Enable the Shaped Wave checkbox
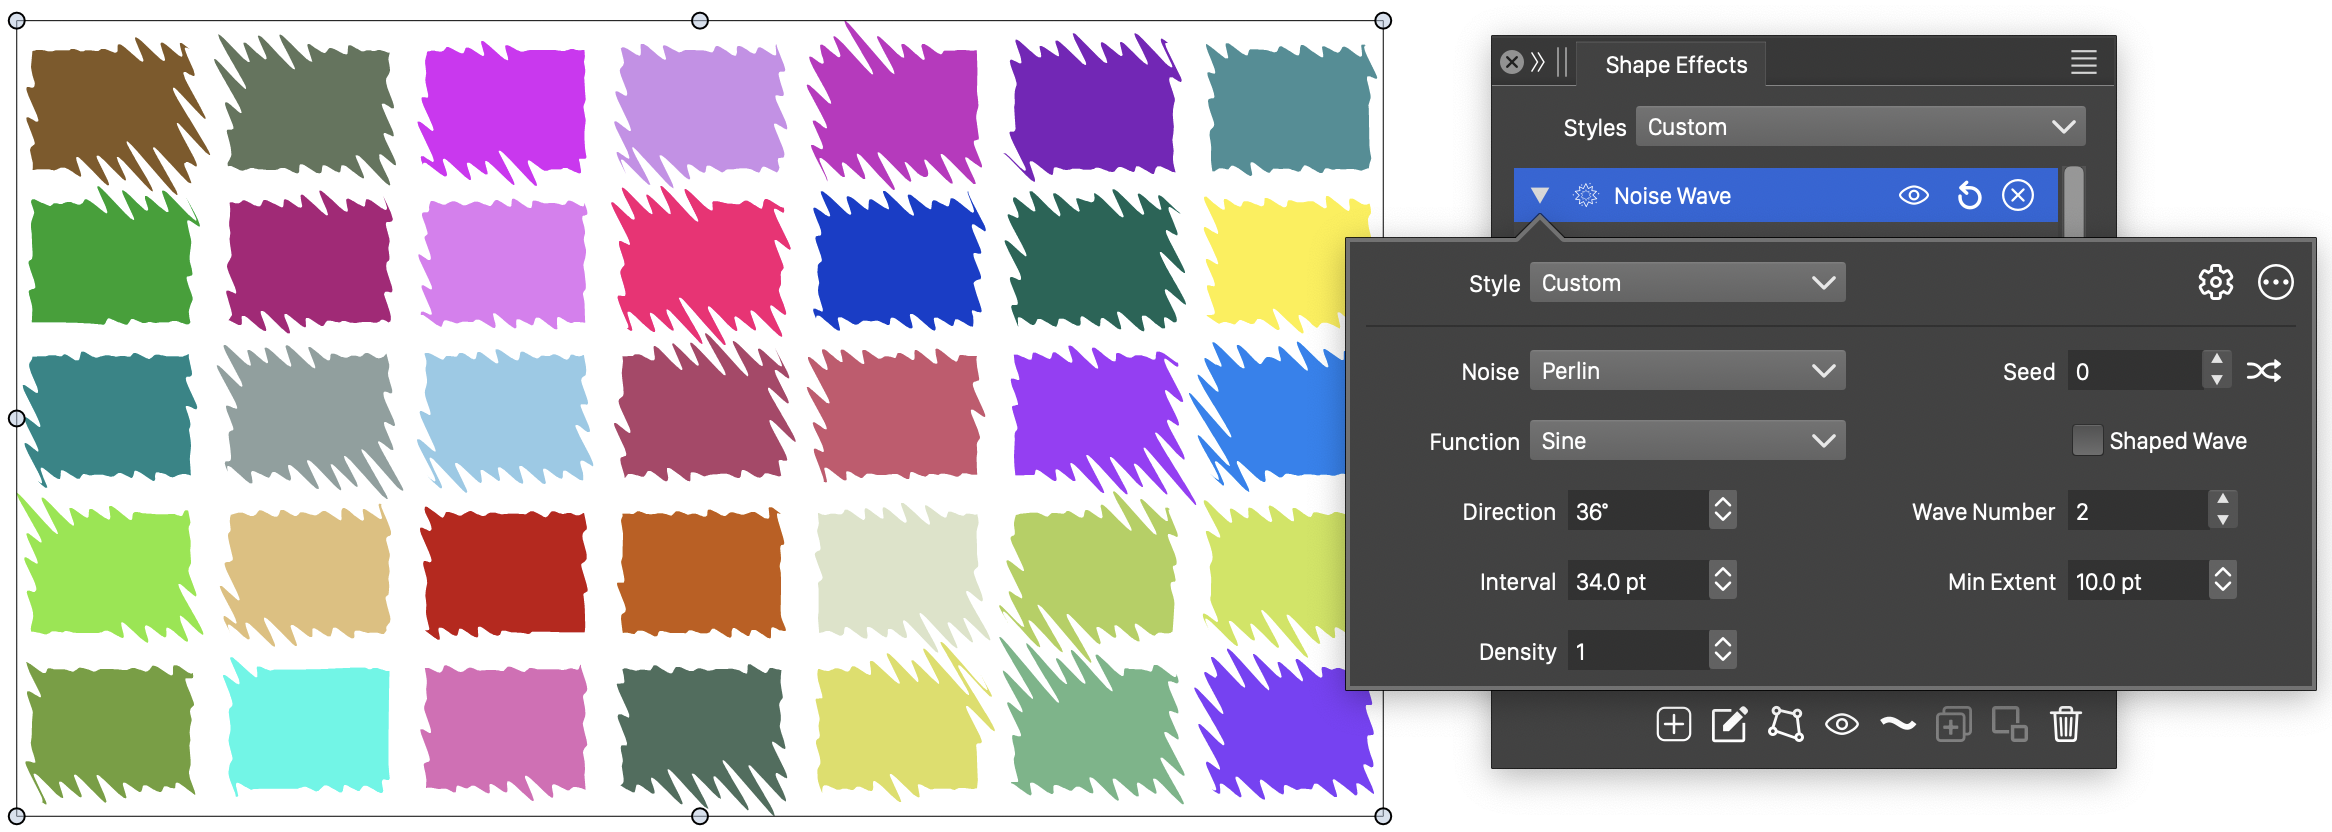This screenshot has width=2332, height=832. (x=2087, y=441)
